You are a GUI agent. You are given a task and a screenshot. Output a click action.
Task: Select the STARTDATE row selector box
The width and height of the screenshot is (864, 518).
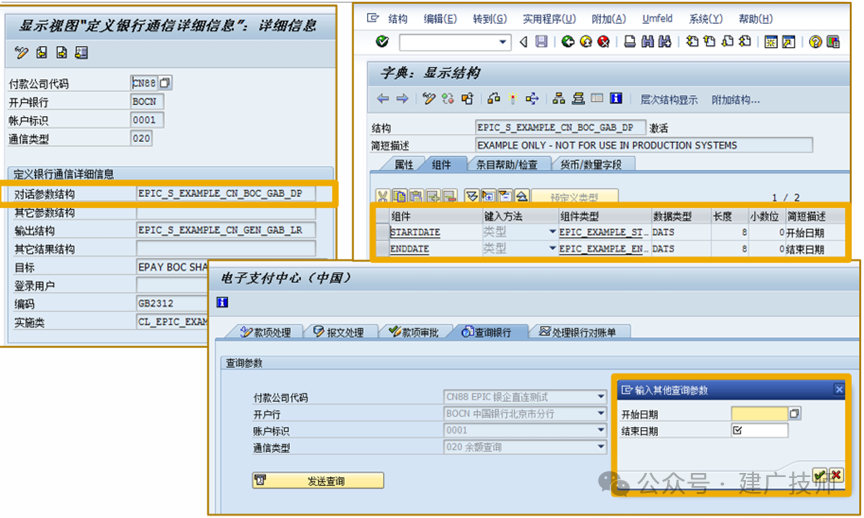[381, 232]
